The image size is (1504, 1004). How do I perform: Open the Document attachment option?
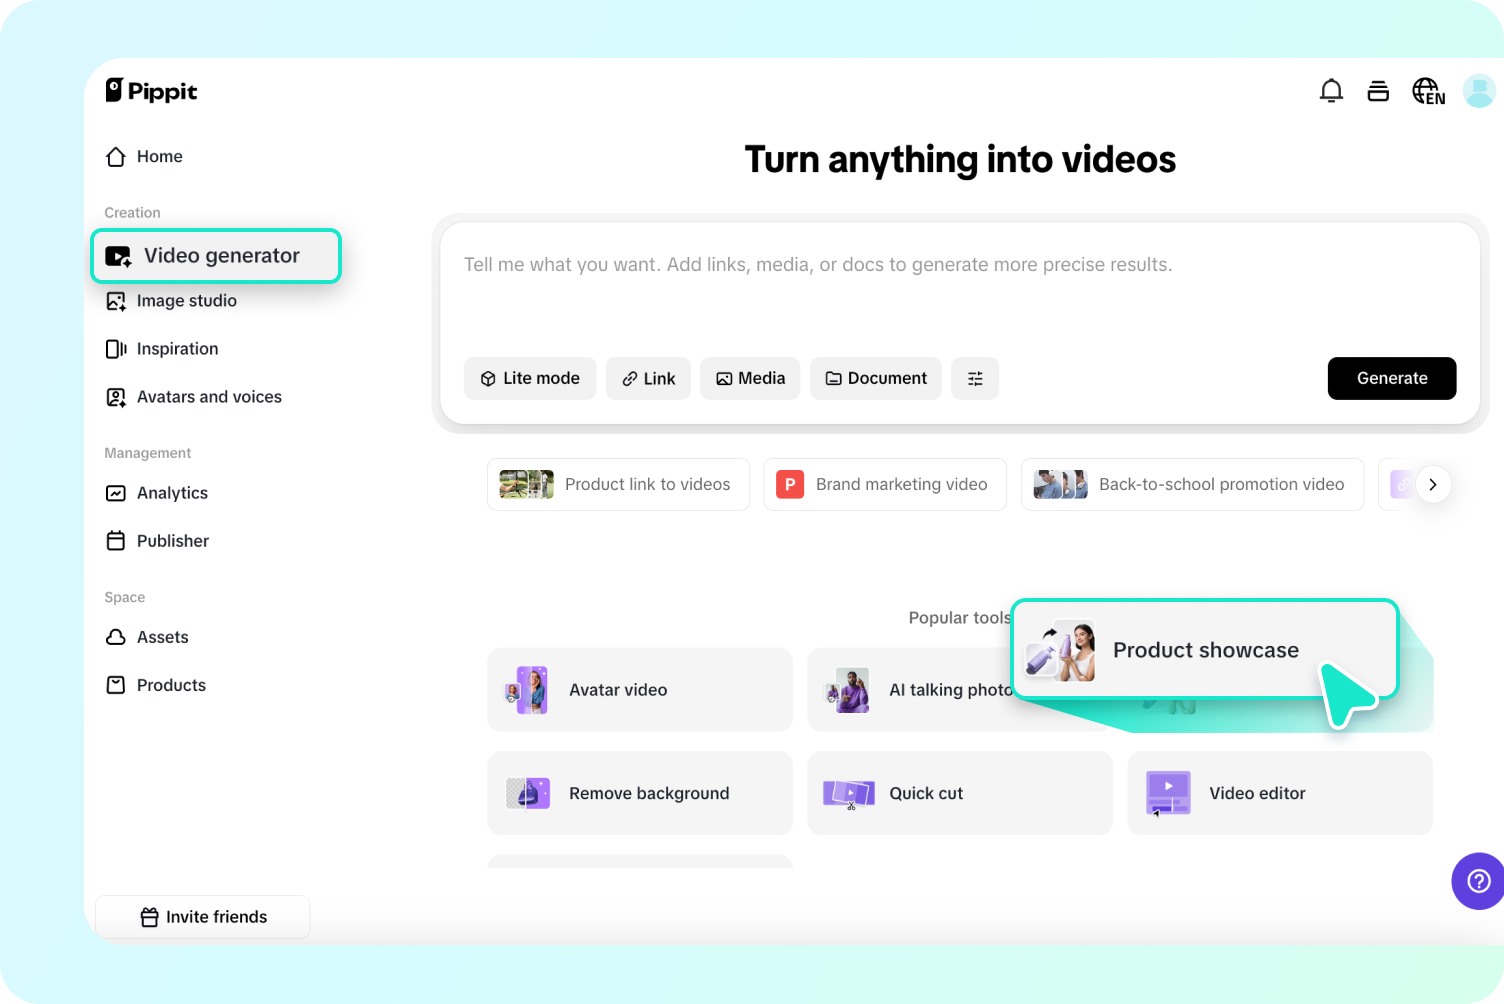(x=875, y=378)
